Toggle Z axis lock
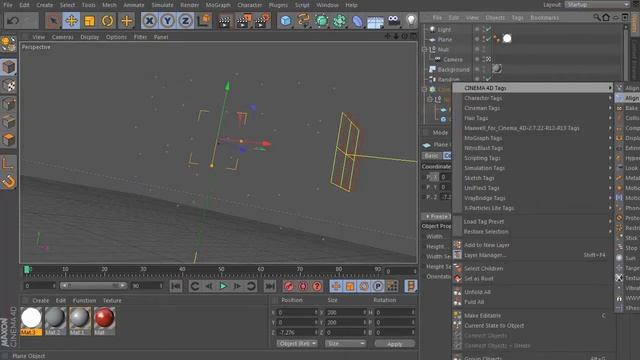The width and height of the screenshot is (640, 360). pos(185,20)
